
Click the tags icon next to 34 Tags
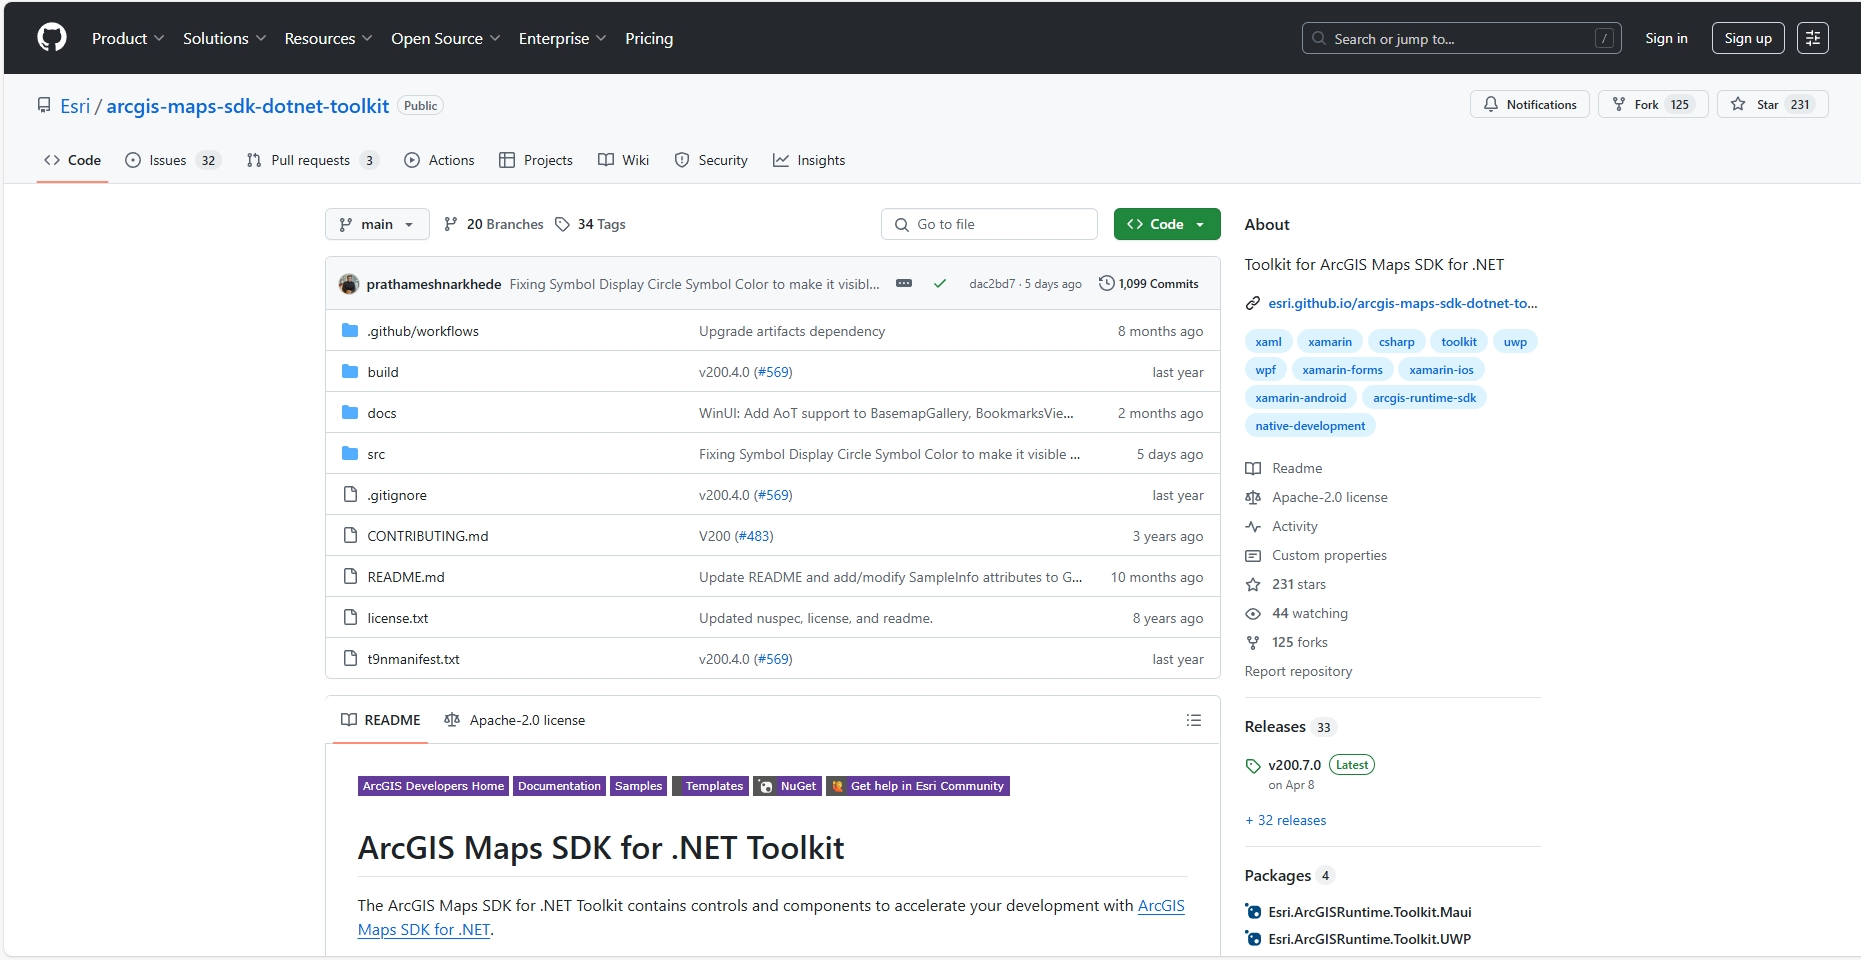[562, 224]
